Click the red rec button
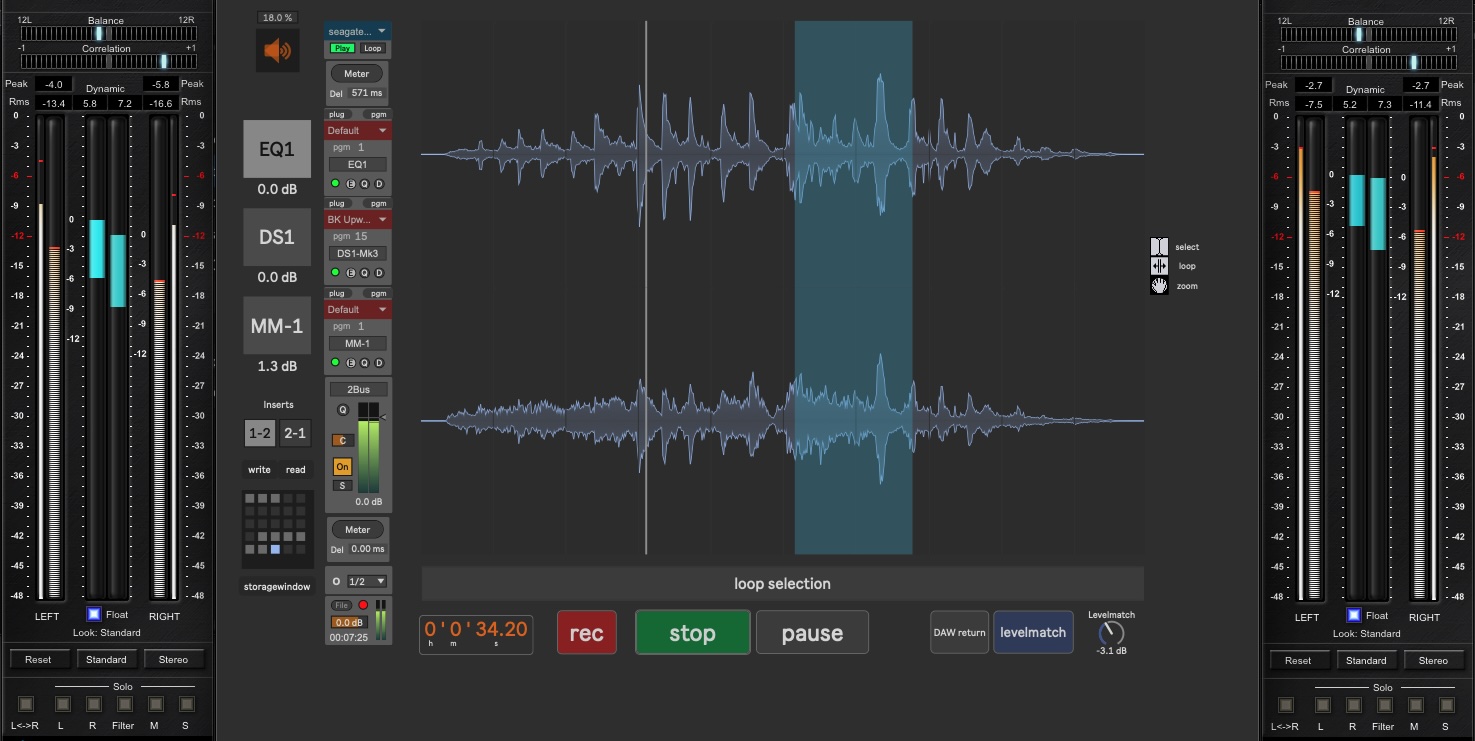 click(586, 633)
